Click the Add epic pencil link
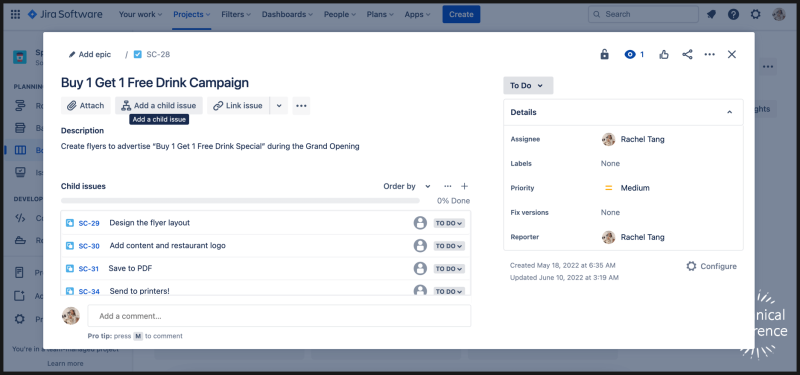 coord(90,54)
